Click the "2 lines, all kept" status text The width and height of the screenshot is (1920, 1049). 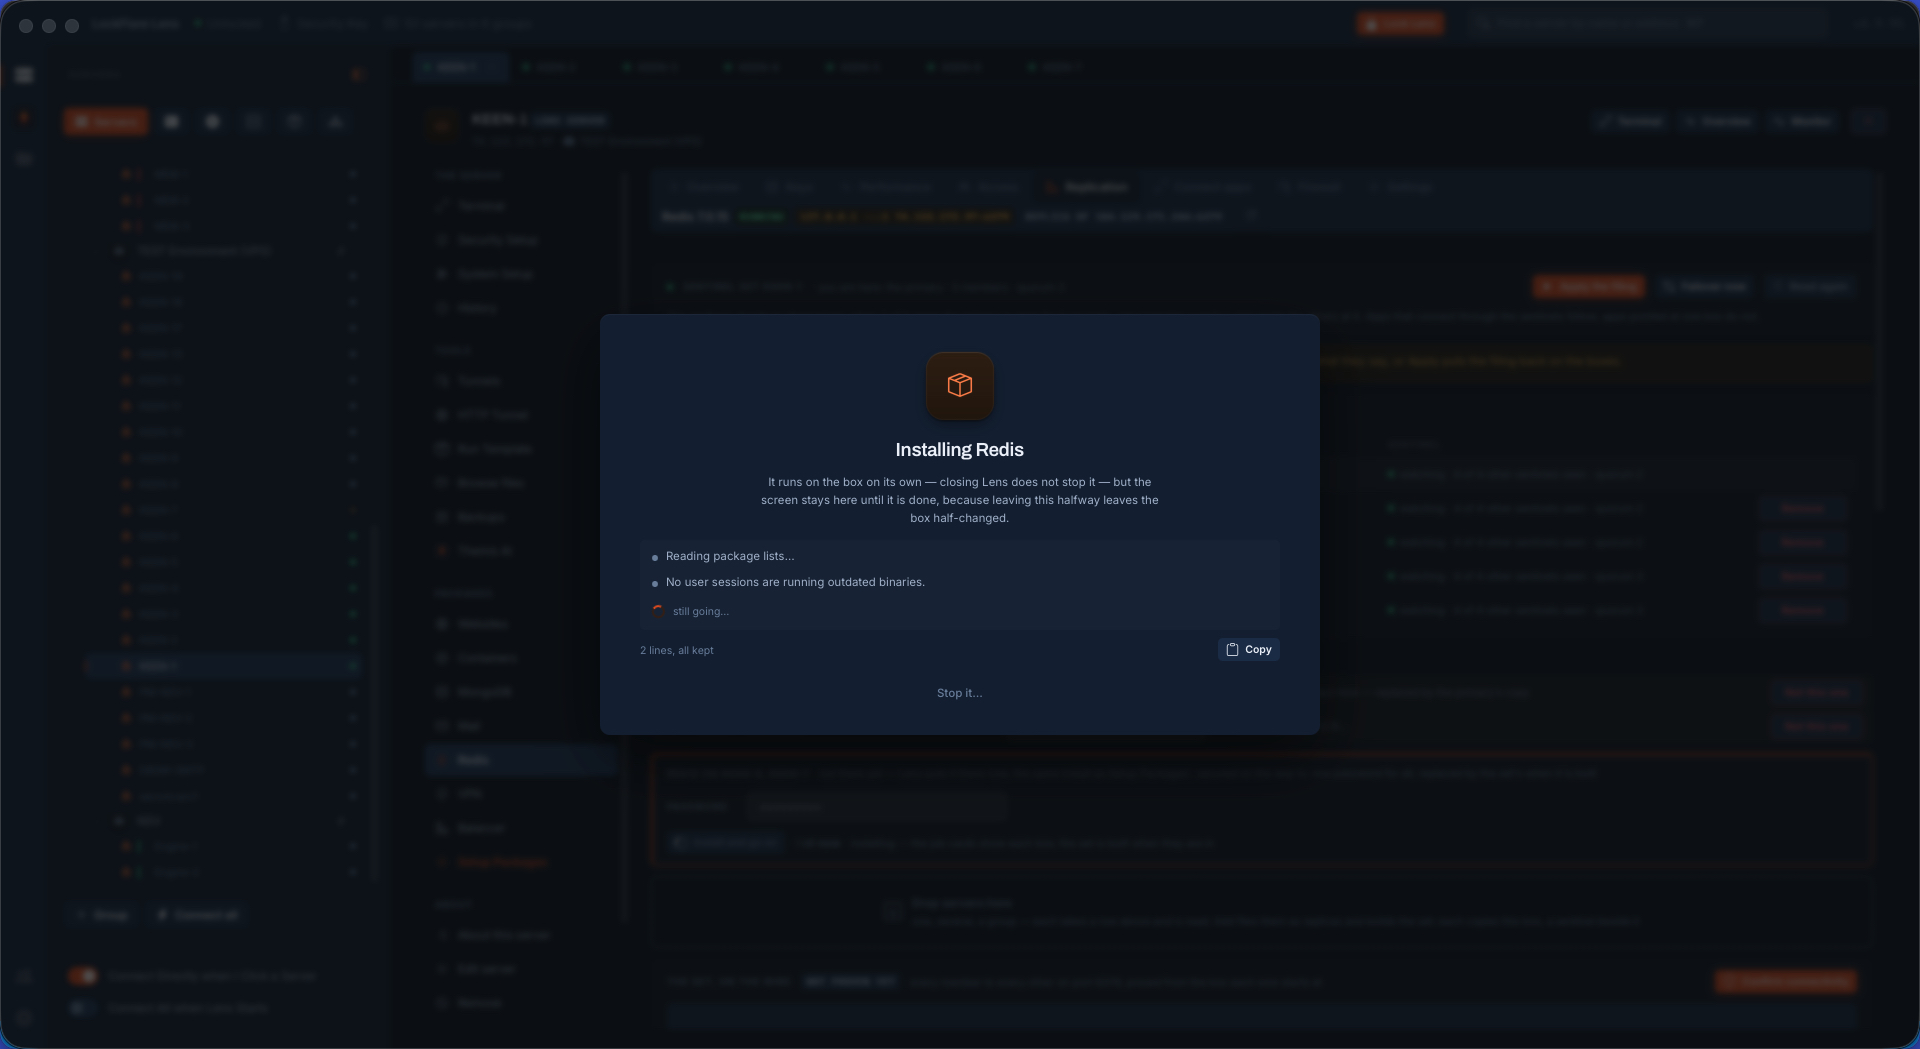(x=677, y=650)
